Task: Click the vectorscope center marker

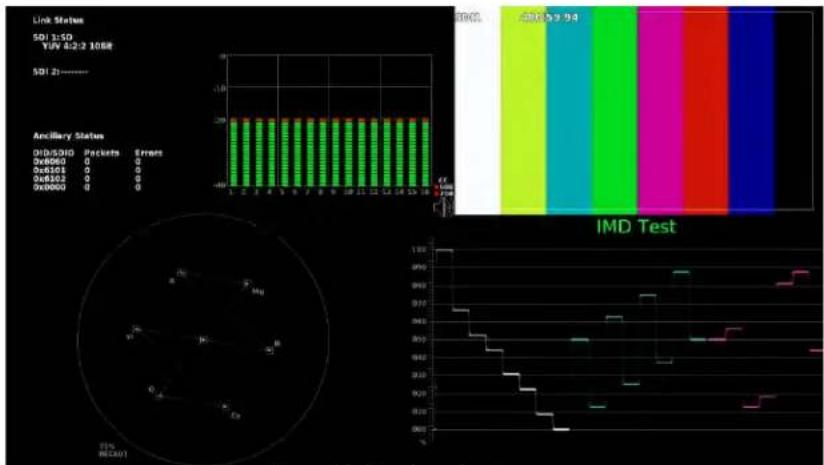Action: [x=203, y=340]
